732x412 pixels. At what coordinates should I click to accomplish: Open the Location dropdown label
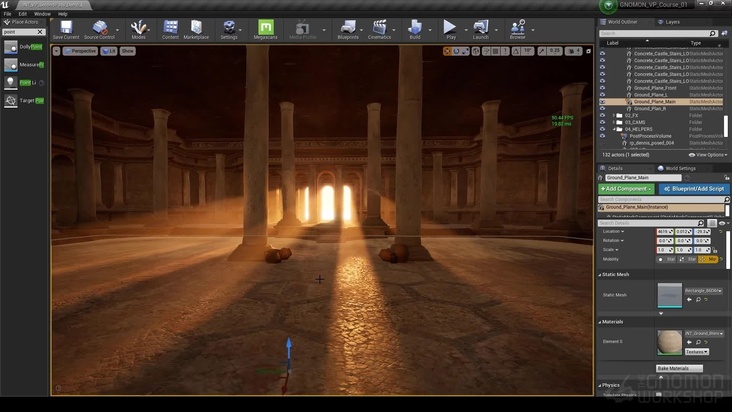(x=613, y=231)
